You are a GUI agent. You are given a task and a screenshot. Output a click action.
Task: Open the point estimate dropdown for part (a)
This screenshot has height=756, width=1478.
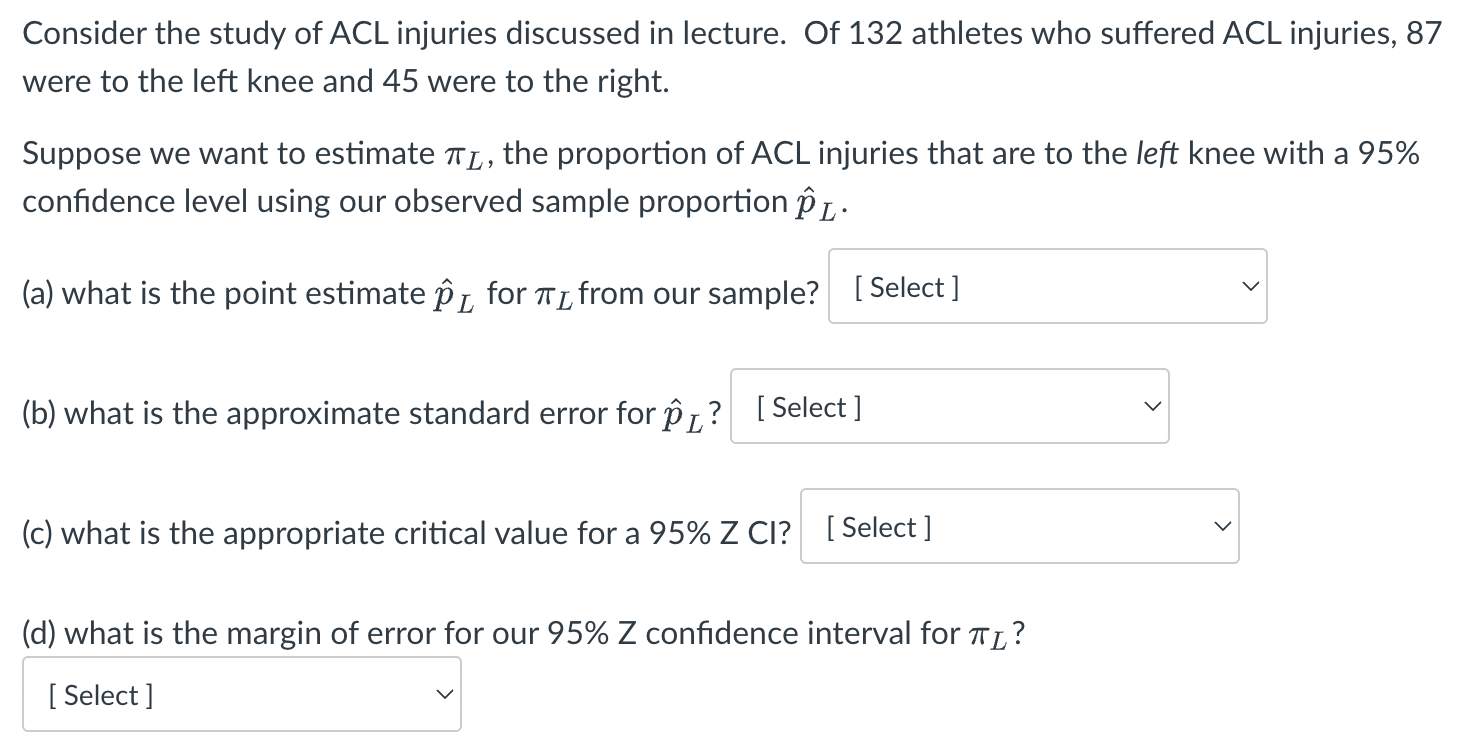point(1047,287)
